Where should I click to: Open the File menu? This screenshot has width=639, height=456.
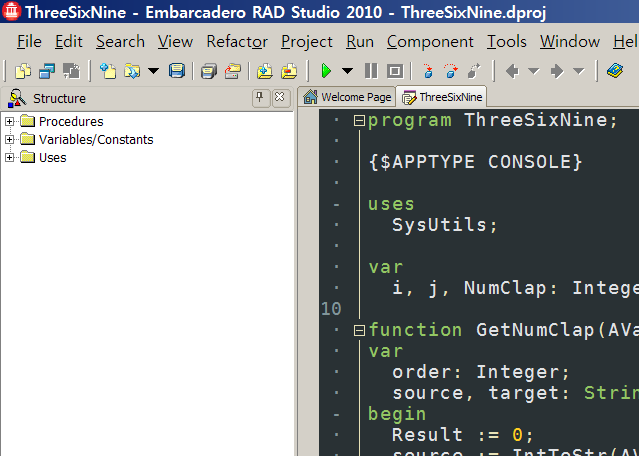pos(29,42)
